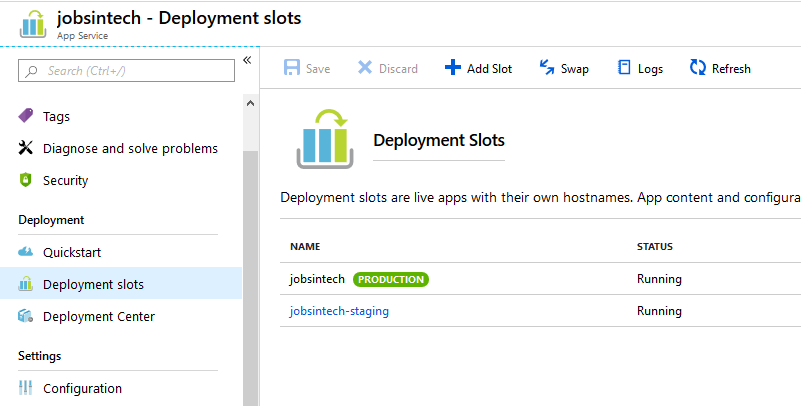Viewport: 801px width, 406px height.
Task: Click the Refresh button label
Action: click(x=731, y=68)
